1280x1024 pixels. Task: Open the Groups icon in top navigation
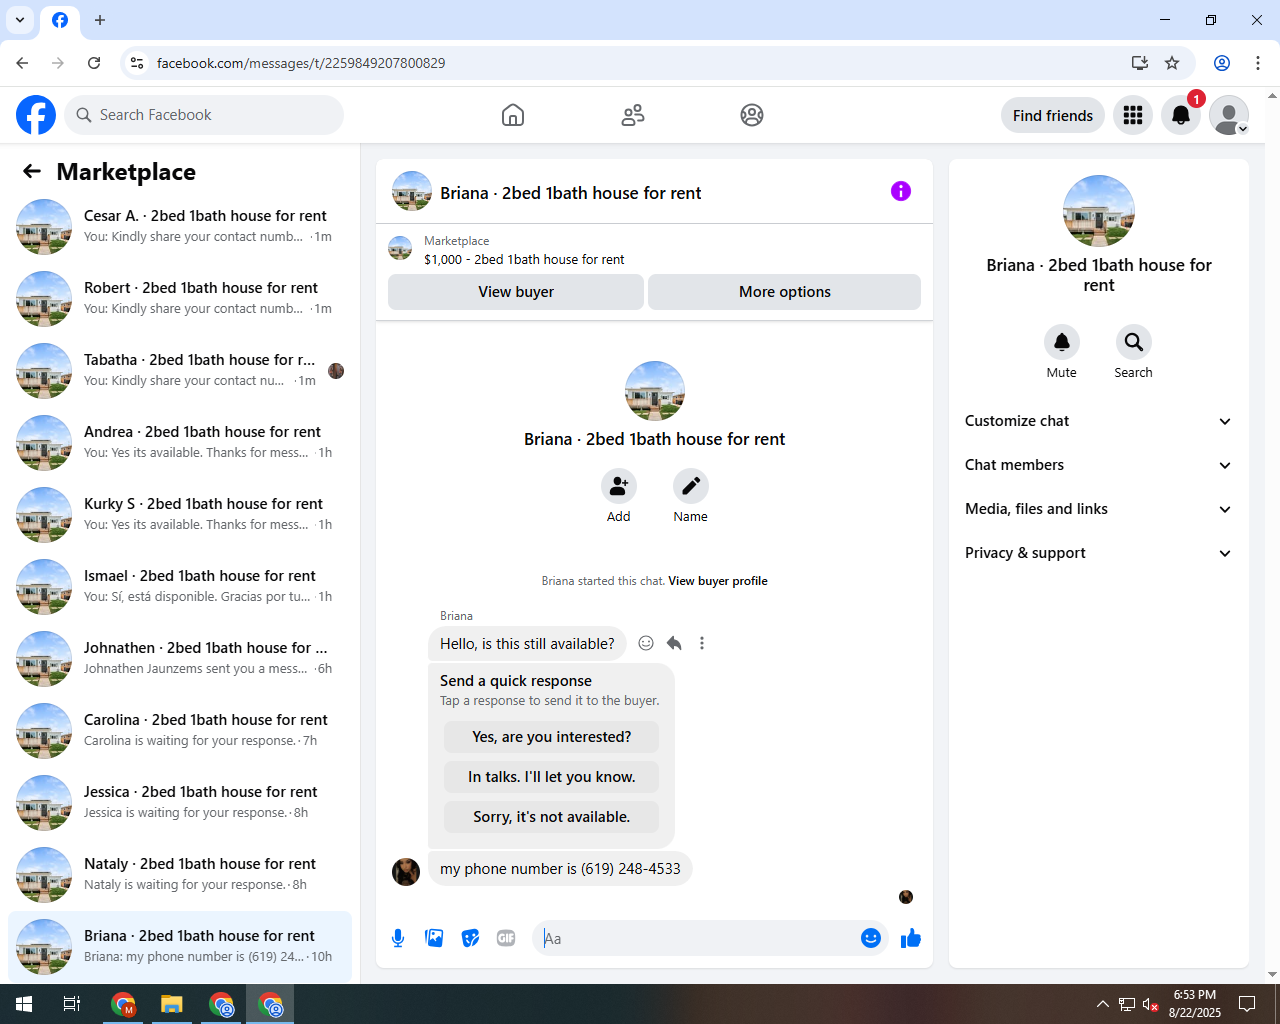tap(752, 115)
